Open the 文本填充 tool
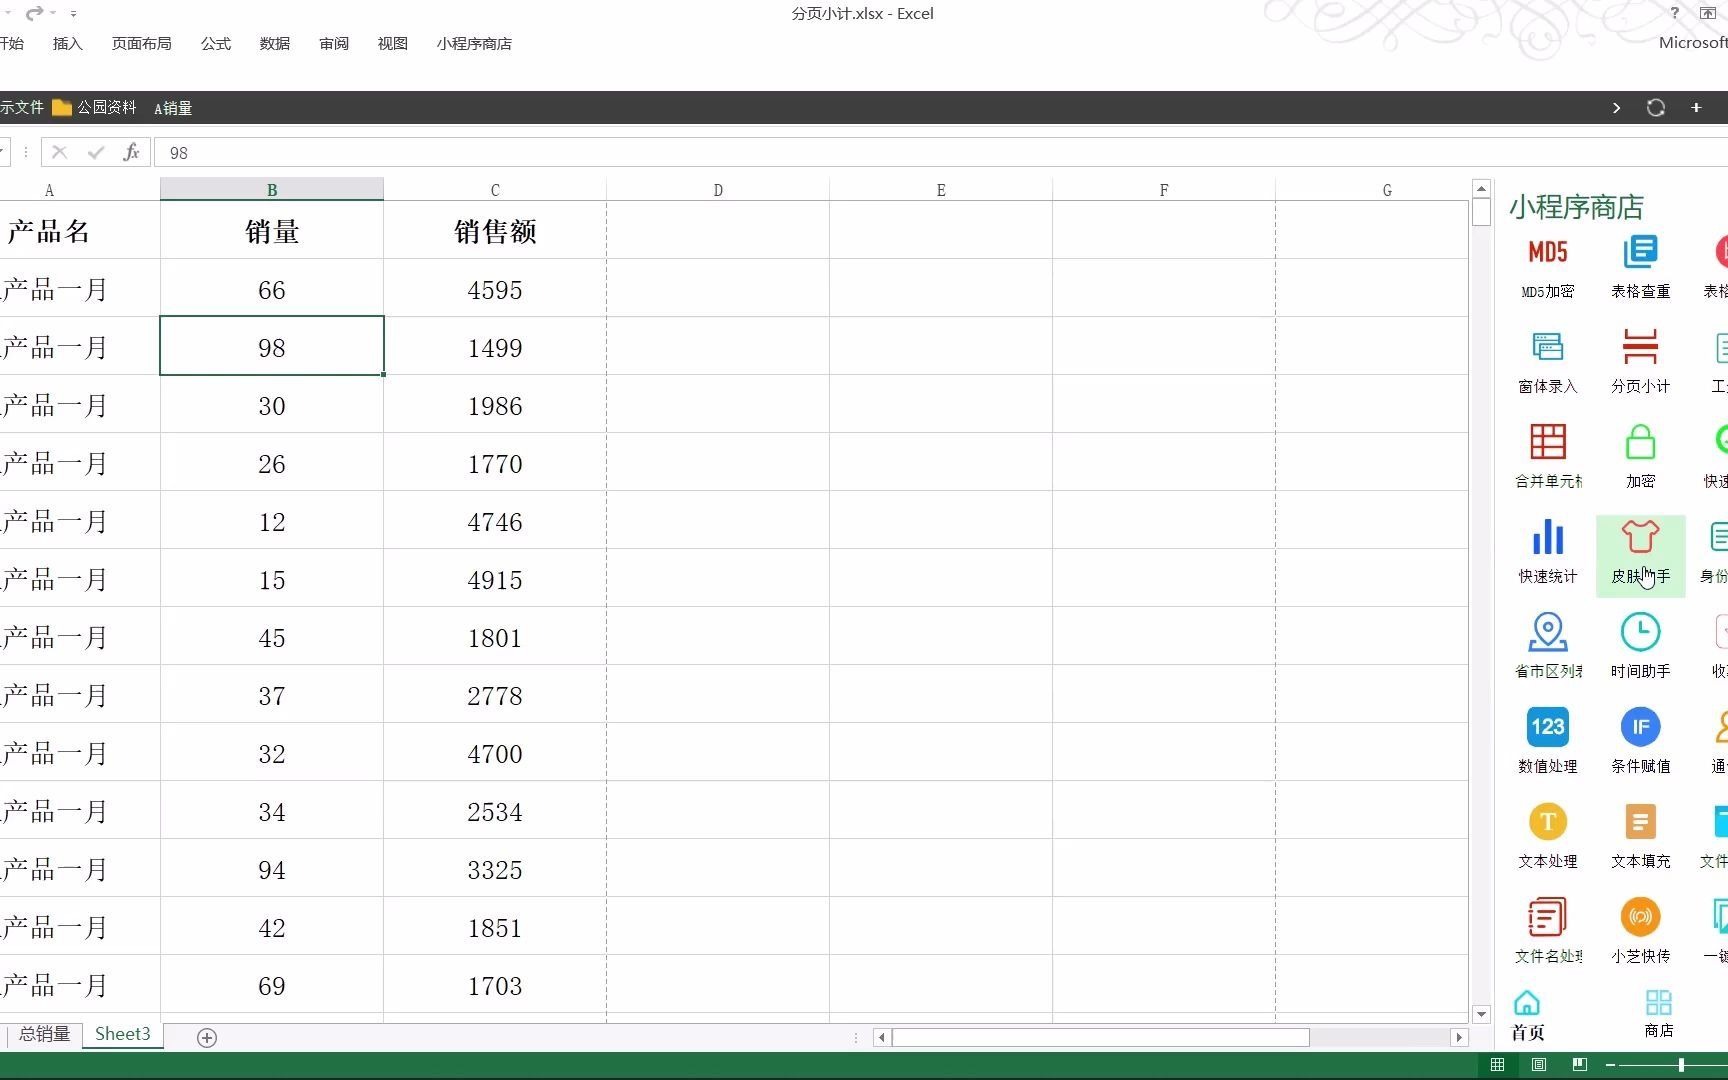 click(x=1640, y=837)
